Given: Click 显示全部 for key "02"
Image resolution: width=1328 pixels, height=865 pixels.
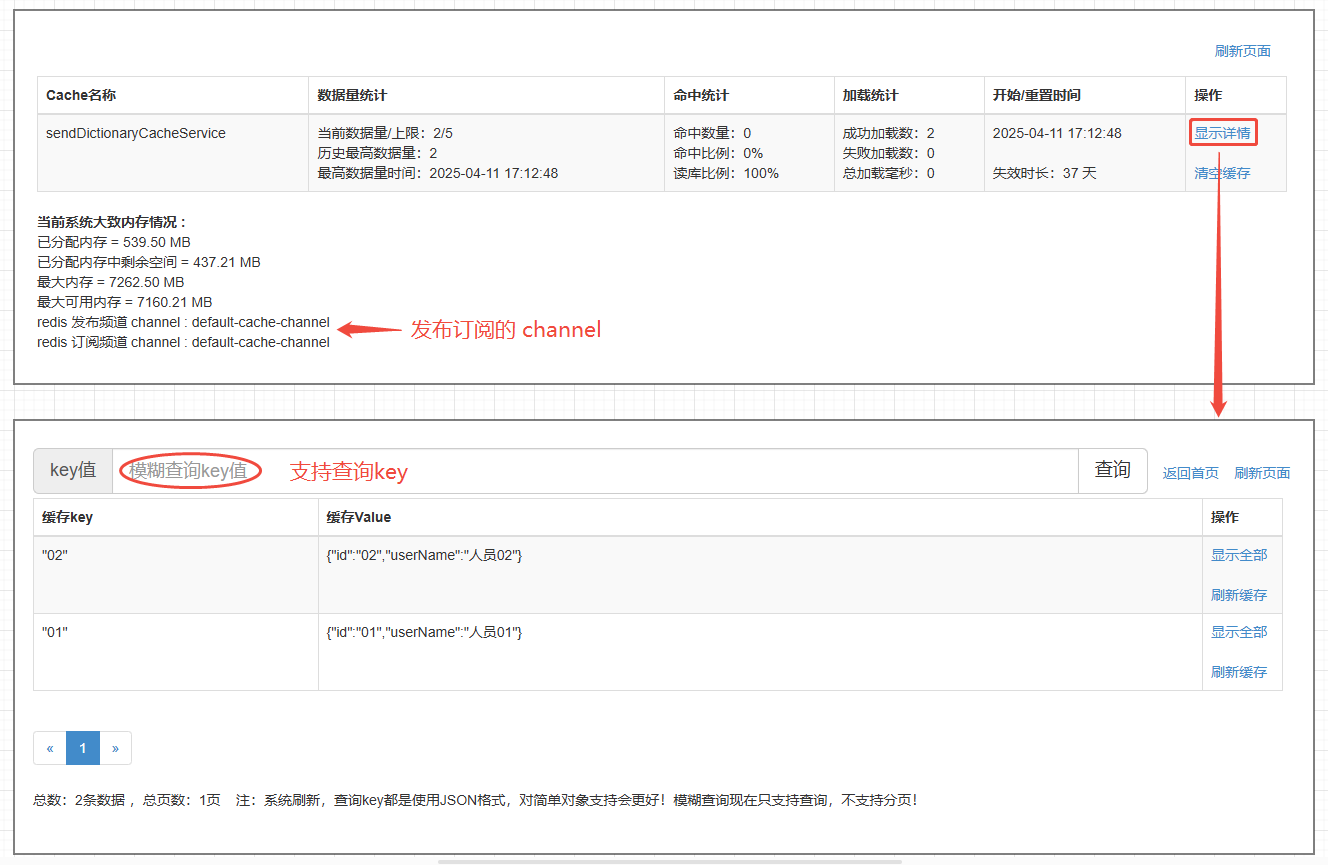Looking at the screenshot, I should tap(1239, 555).
